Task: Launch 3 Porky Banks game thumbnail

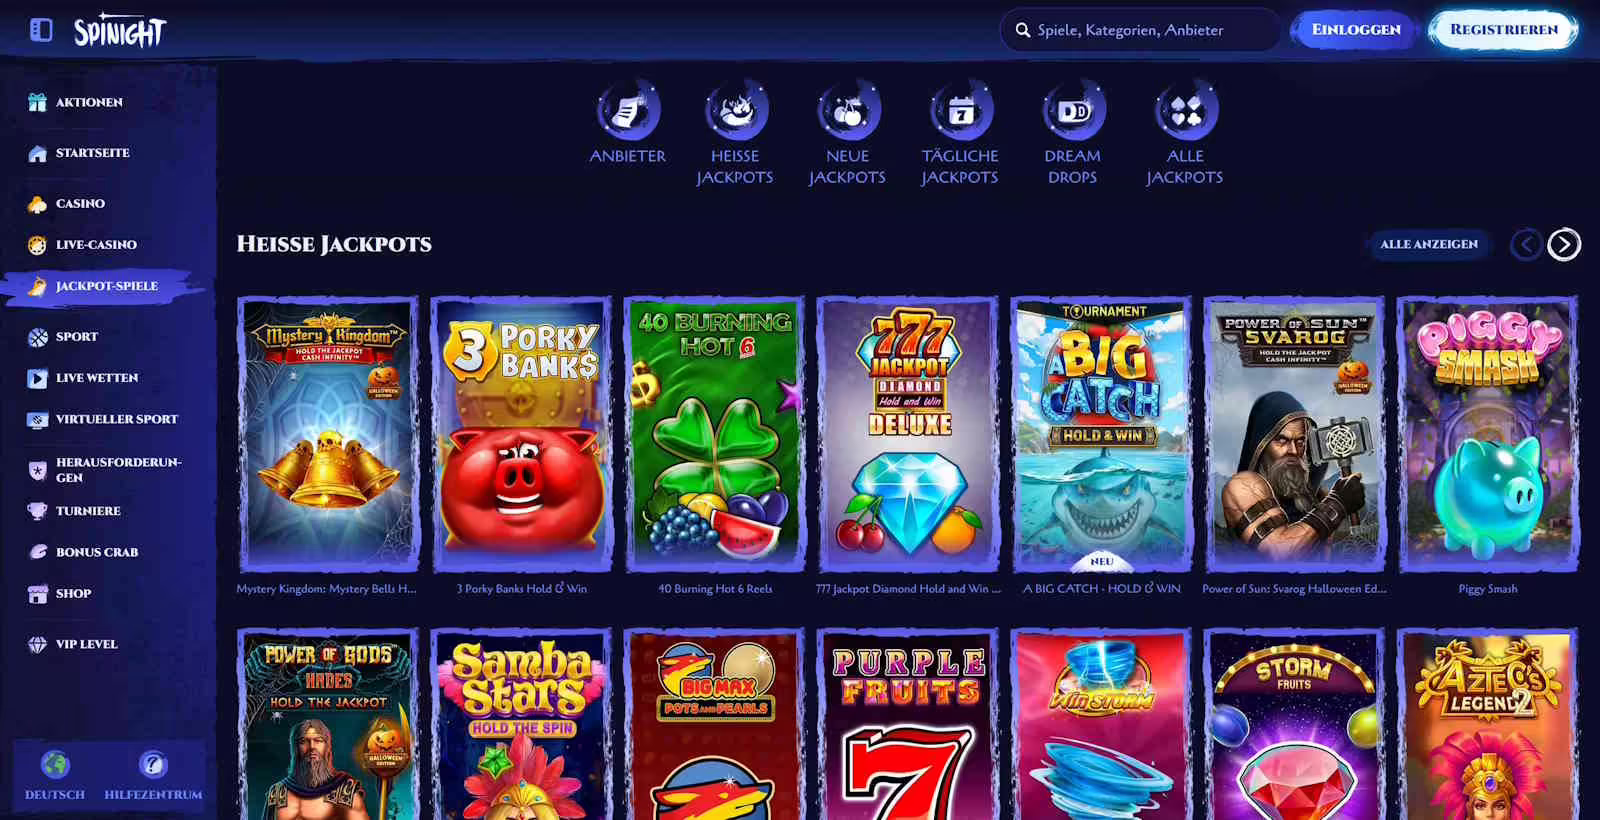Action: pyautogui.click(x=521, y=434)
